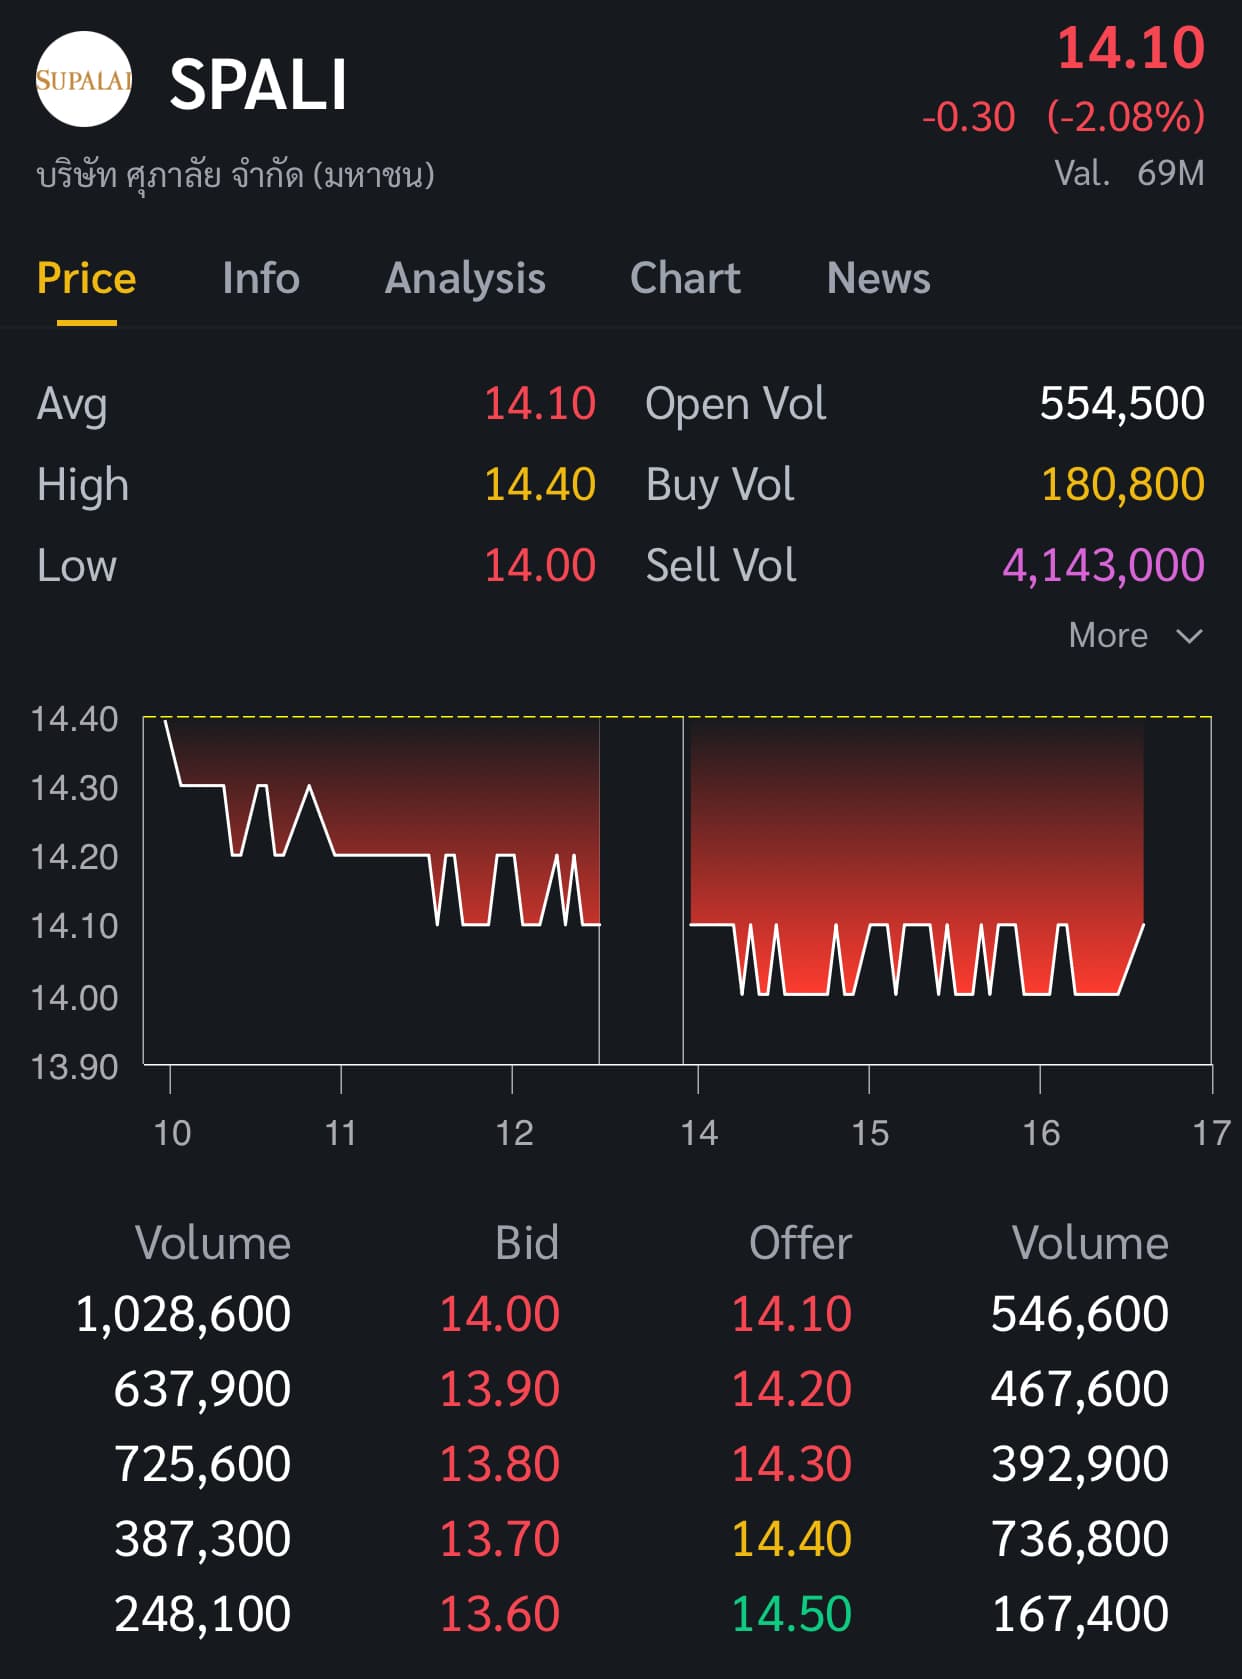
Task: Tap the traded value 69M
Action: click(1170, 173)
